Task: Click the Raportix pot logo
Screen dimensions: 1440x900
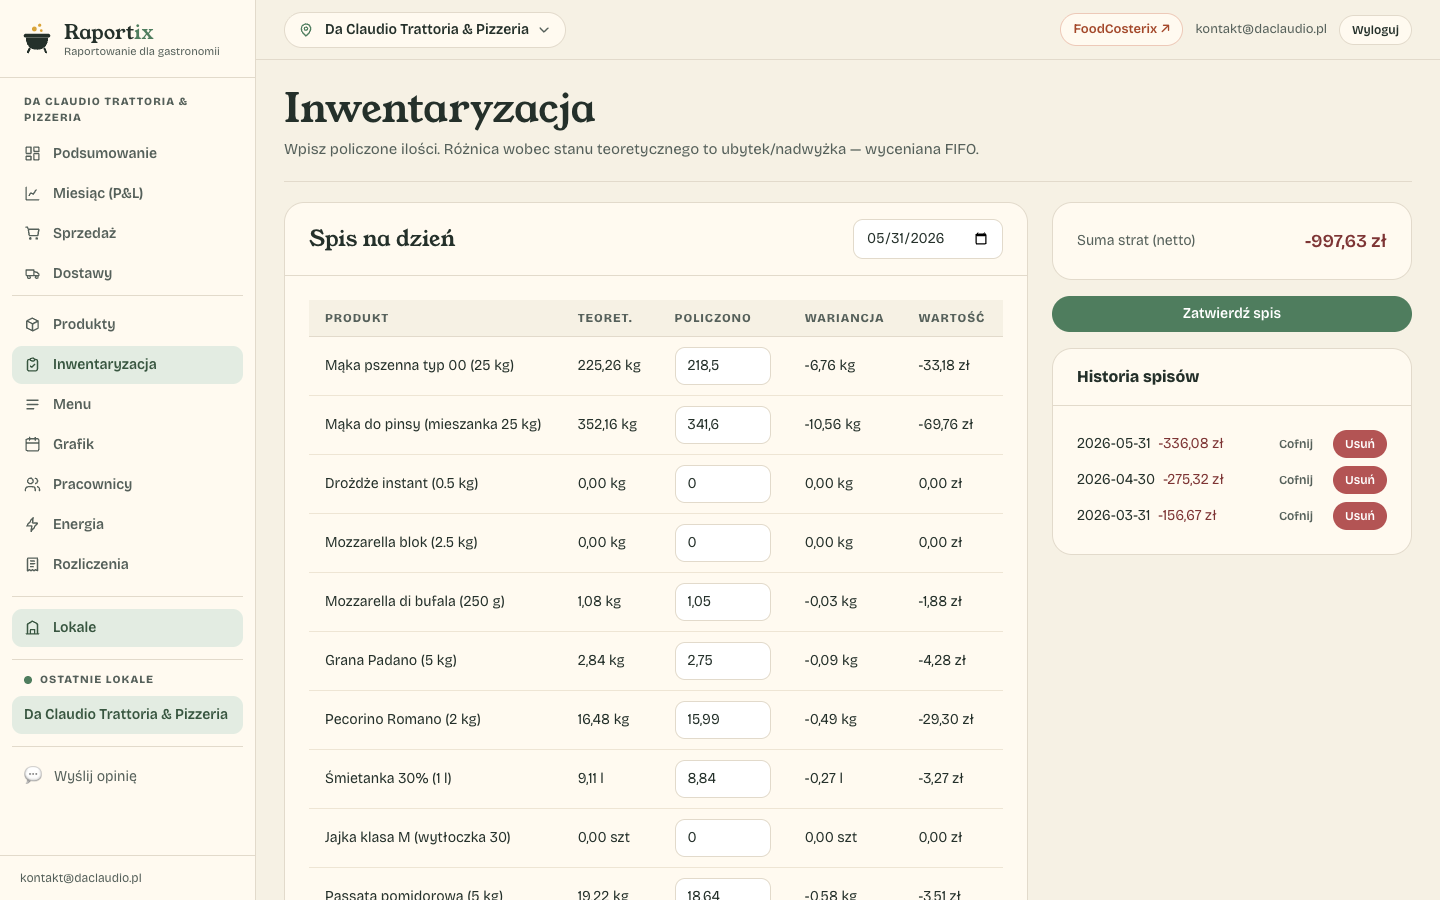Action: pos(37,38)
